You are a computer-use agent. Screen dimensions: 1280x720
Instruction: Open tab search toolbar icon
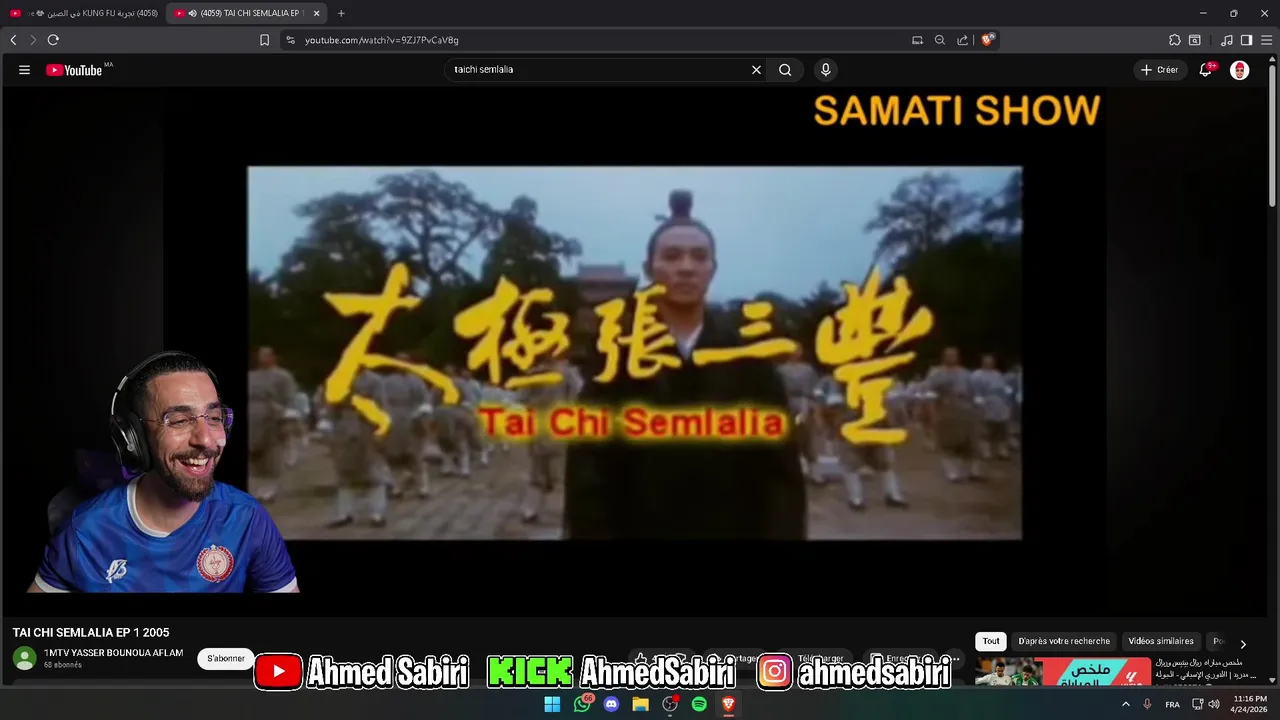1194,40
